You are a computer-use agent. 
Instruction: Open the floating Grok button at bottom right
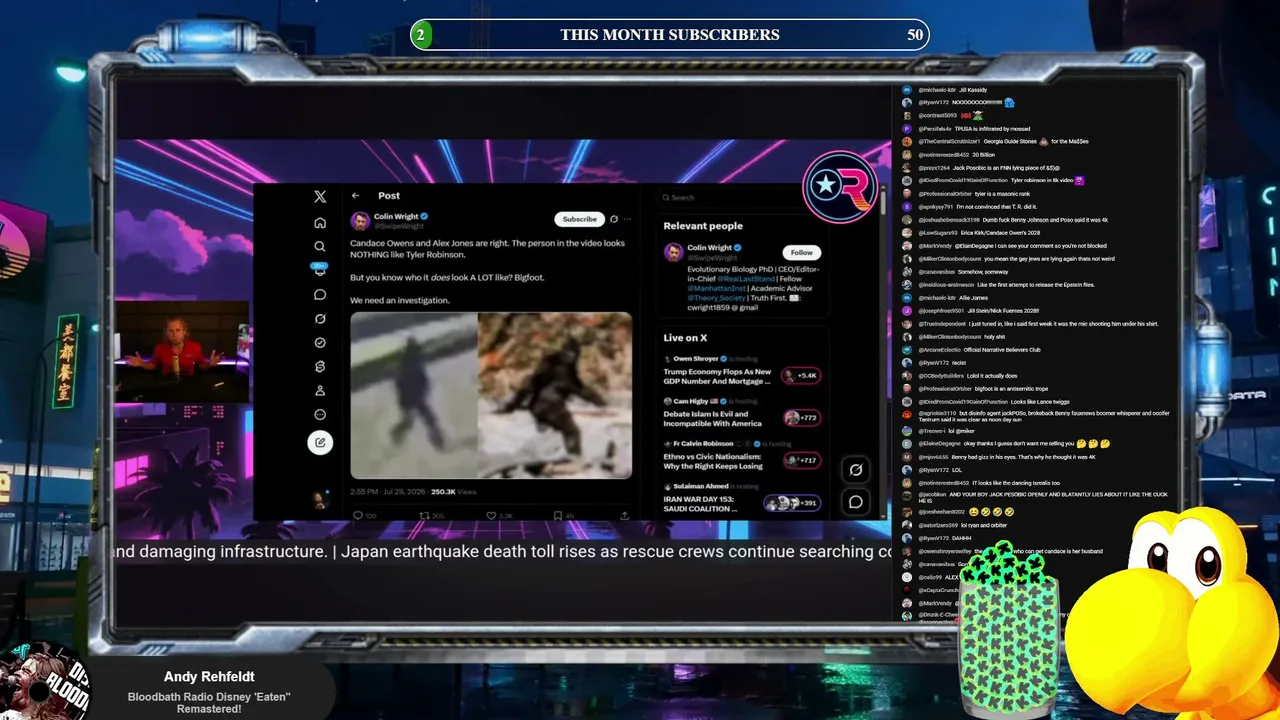click(856, 470)
